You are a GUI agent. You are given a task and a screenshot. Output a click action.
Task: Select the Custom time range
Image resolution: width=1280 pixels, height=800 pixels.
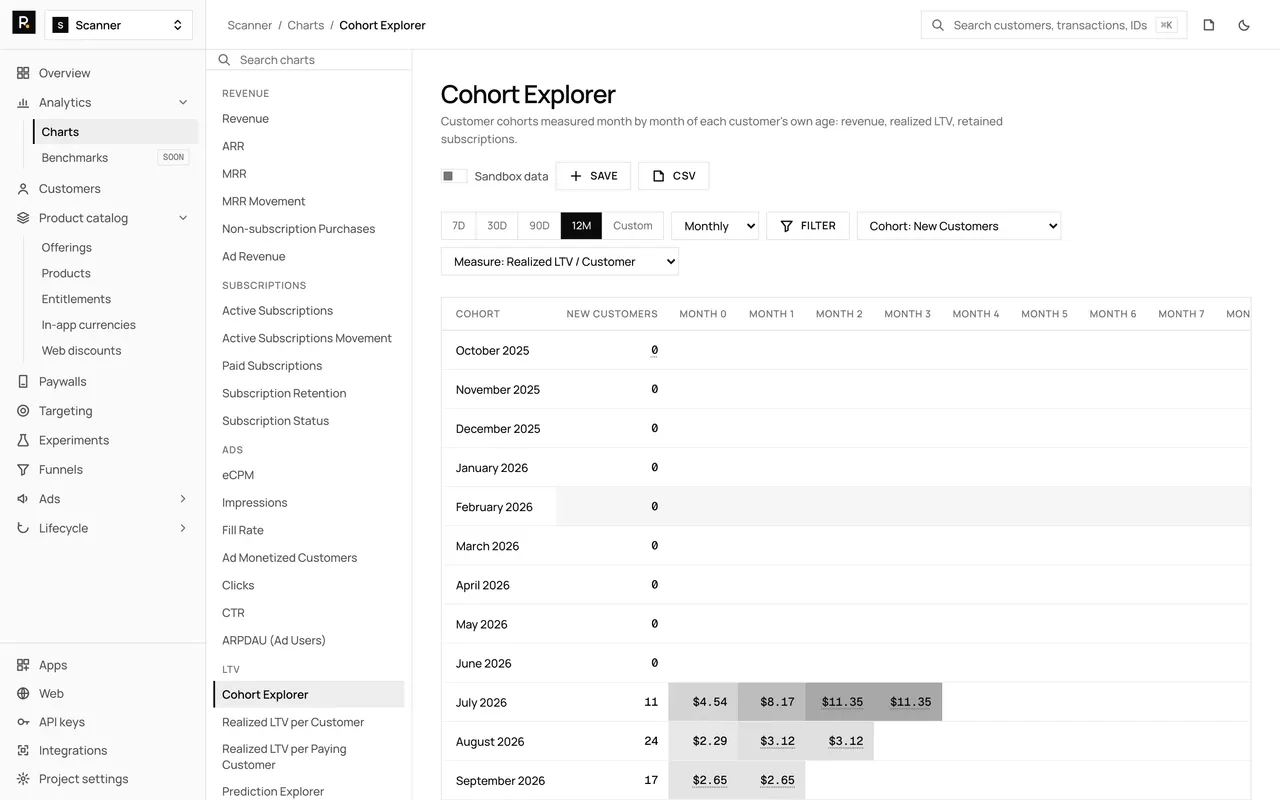[633, 226]
